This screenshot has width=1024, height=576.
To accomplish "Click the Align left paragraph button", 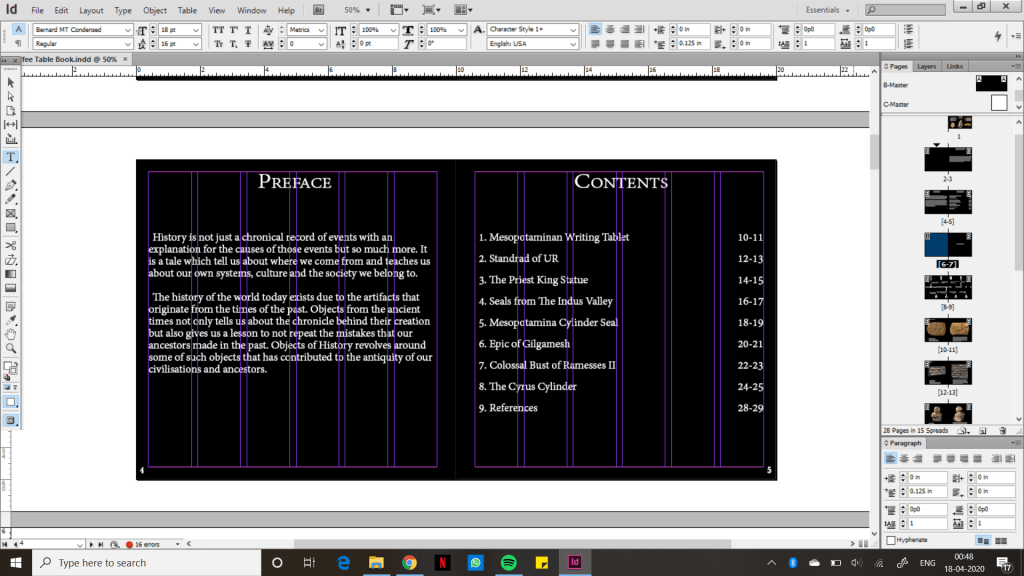I will pos(593,29).
